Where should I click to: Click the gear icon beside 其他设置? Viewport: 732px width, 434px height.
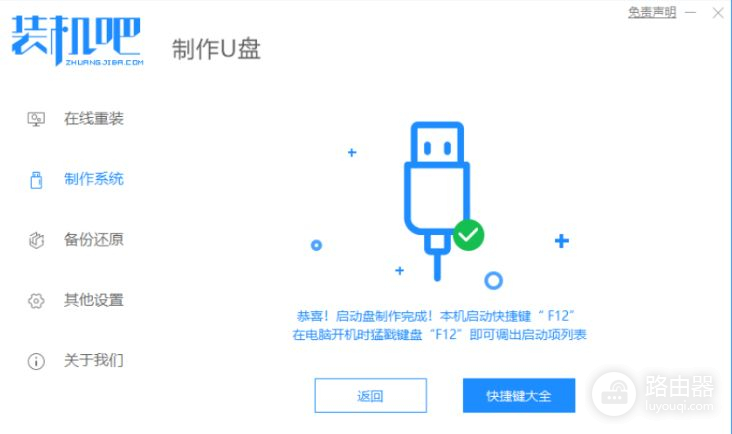[x=36, y=301]
